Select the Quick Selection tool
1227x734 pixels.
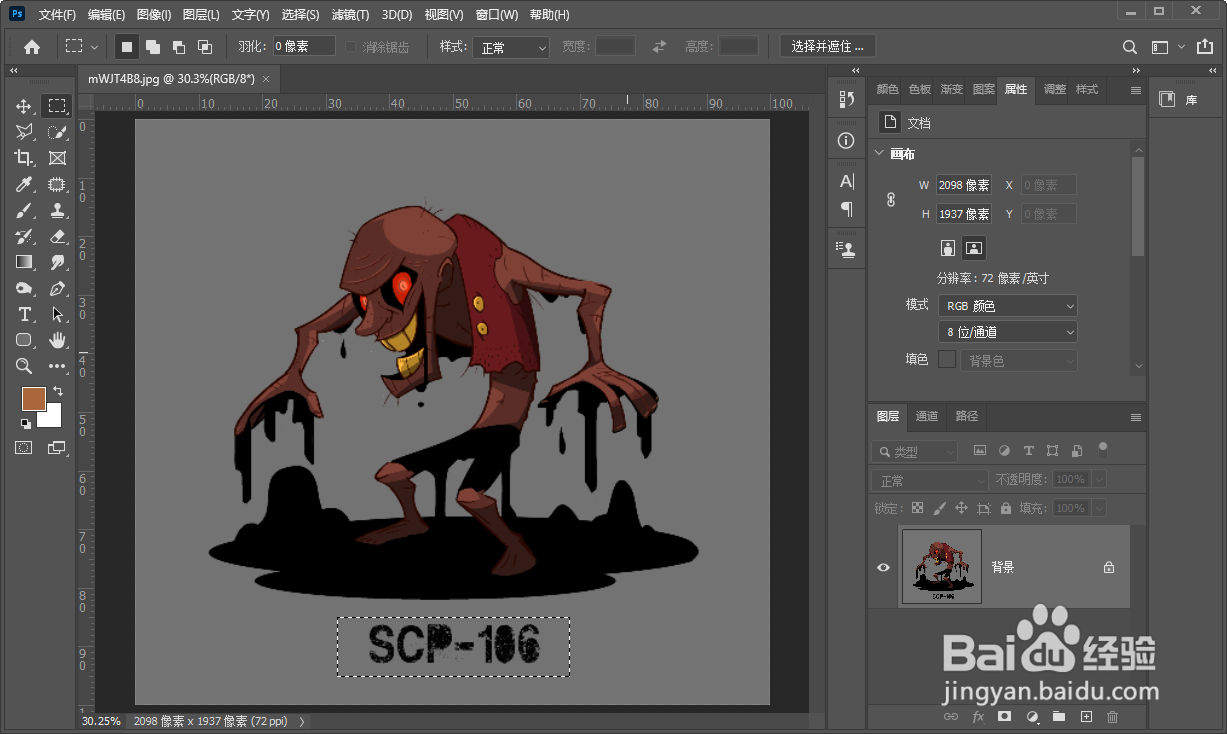tap(57, 132)
